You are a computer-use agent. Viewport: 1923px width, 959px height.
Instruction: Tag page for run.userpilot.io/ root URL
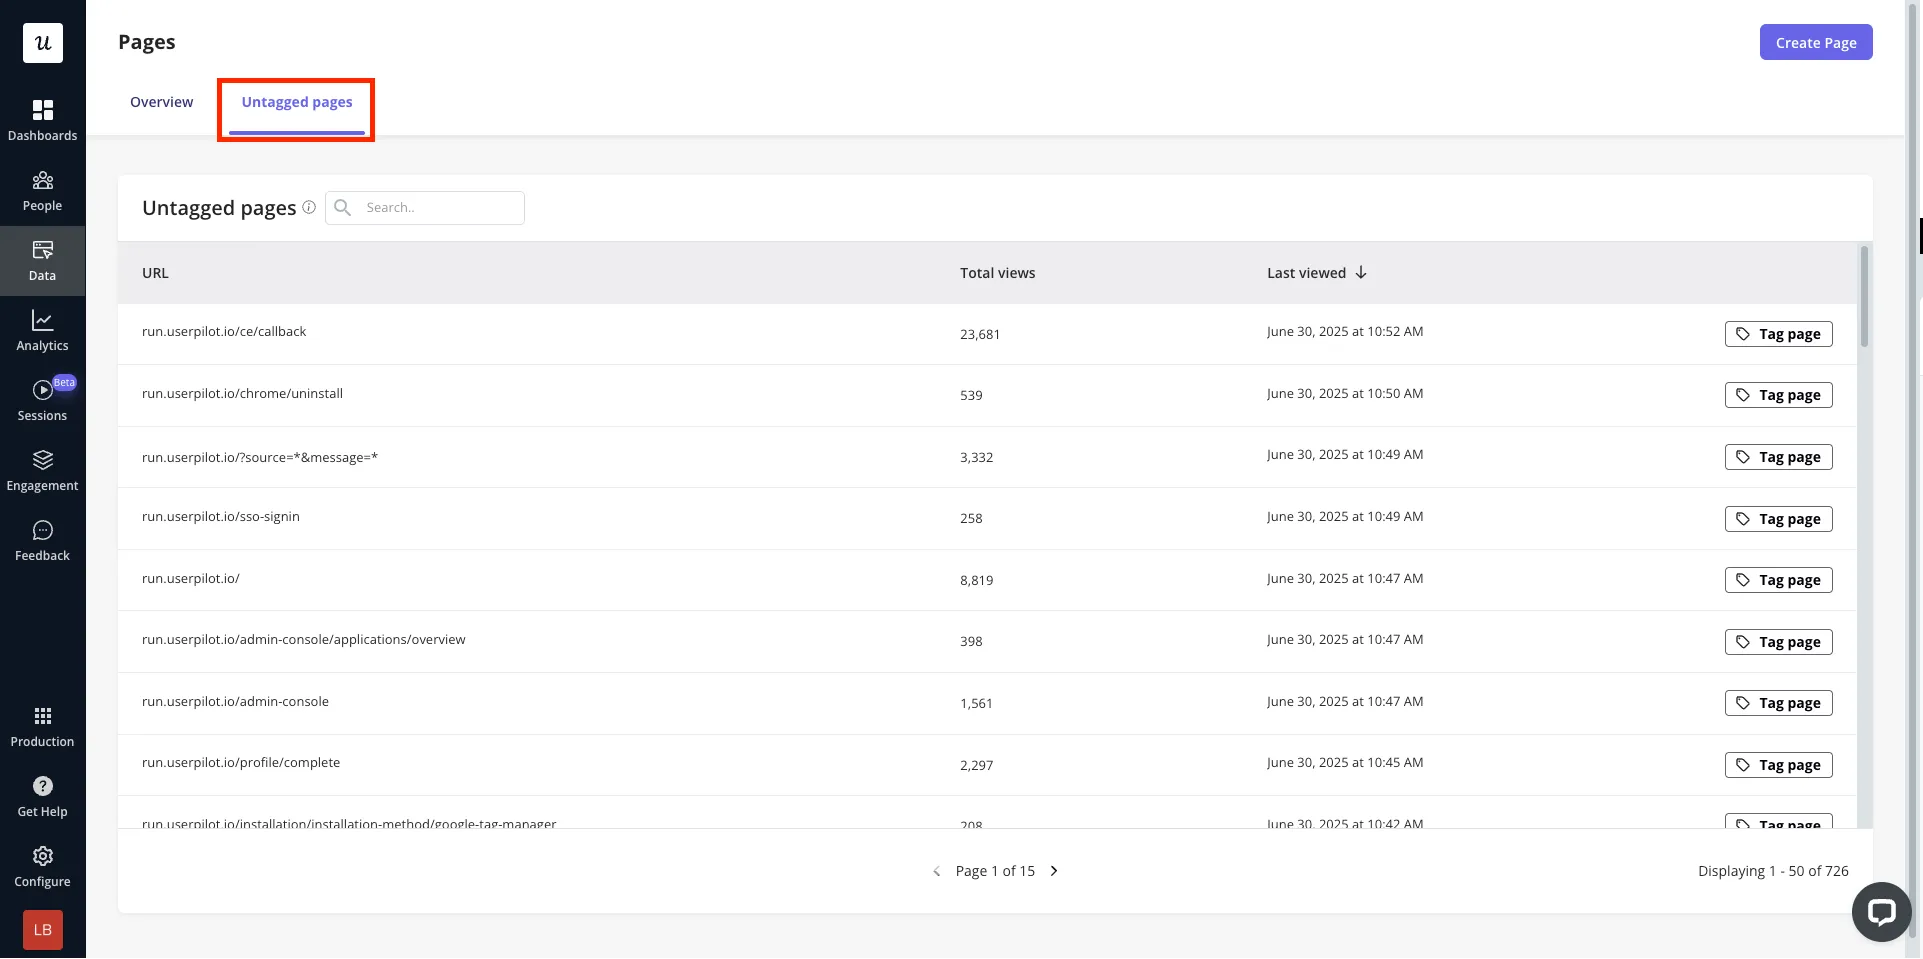pyautogui.click(x=1778, y=580)
